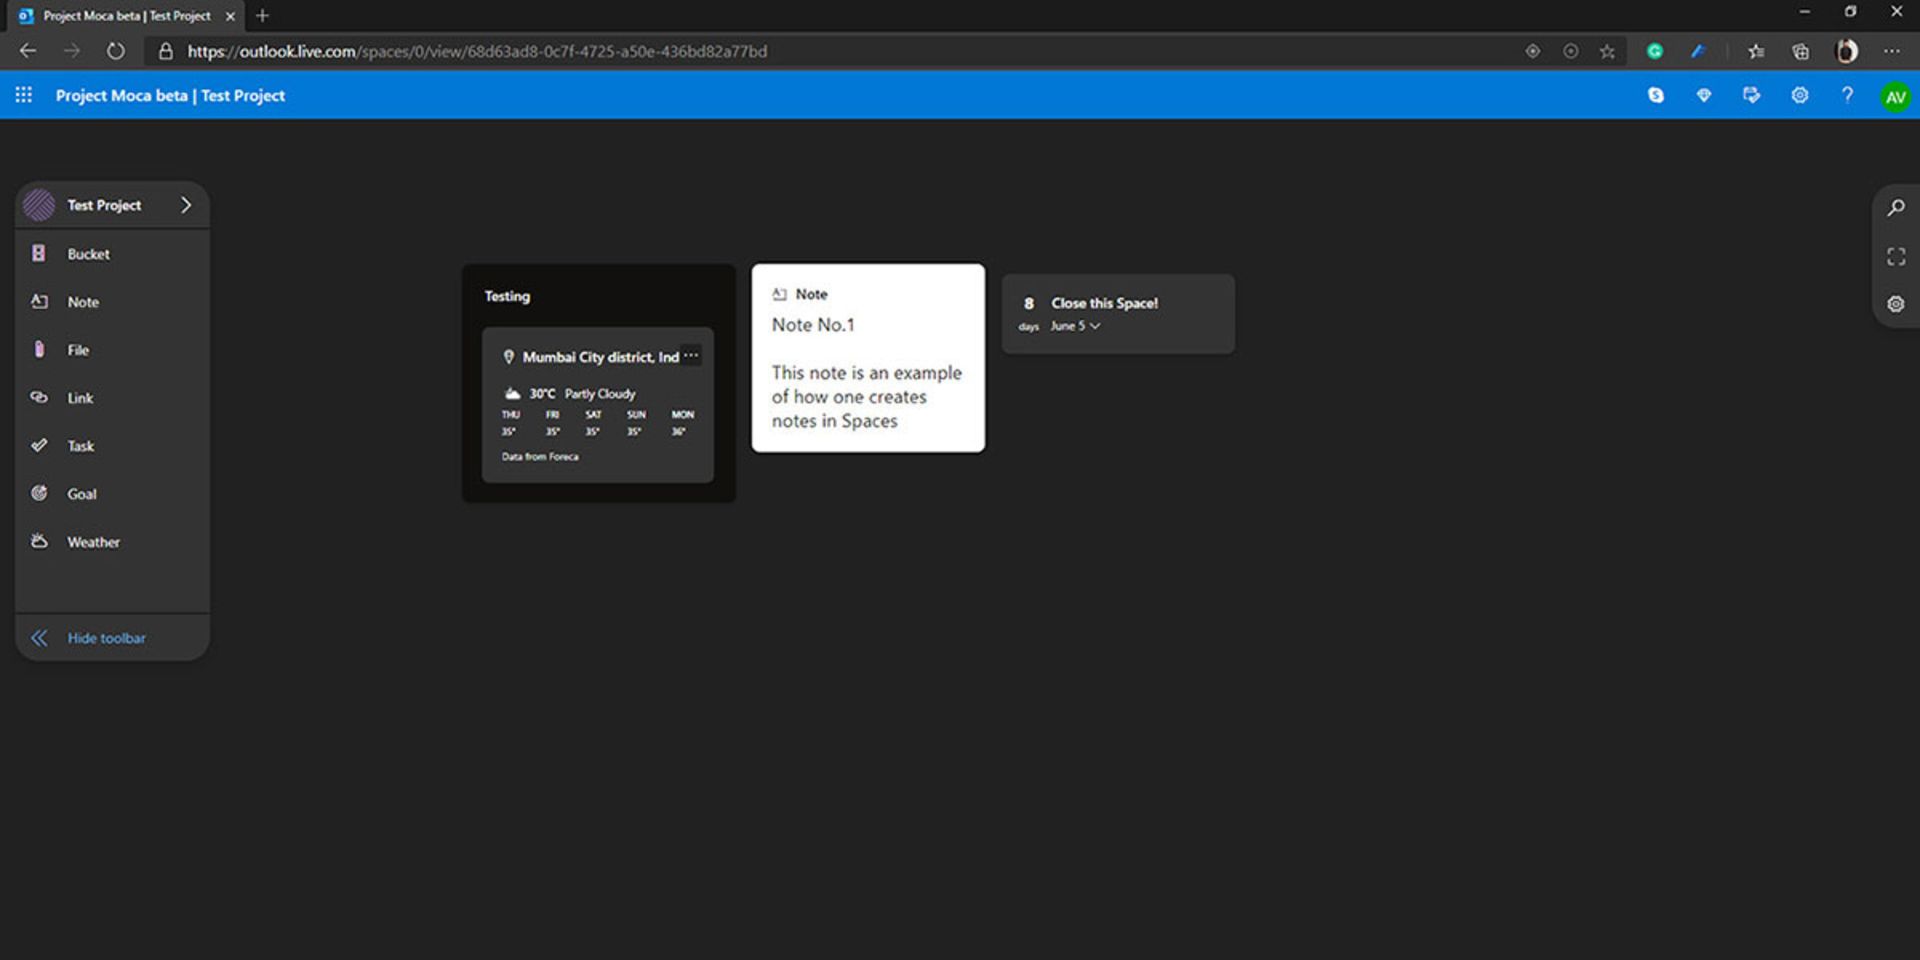The height and width of the screenshot is (960, 1920).
Task: Select the Note tool in the sidebar
Action: tap(83, 301)
